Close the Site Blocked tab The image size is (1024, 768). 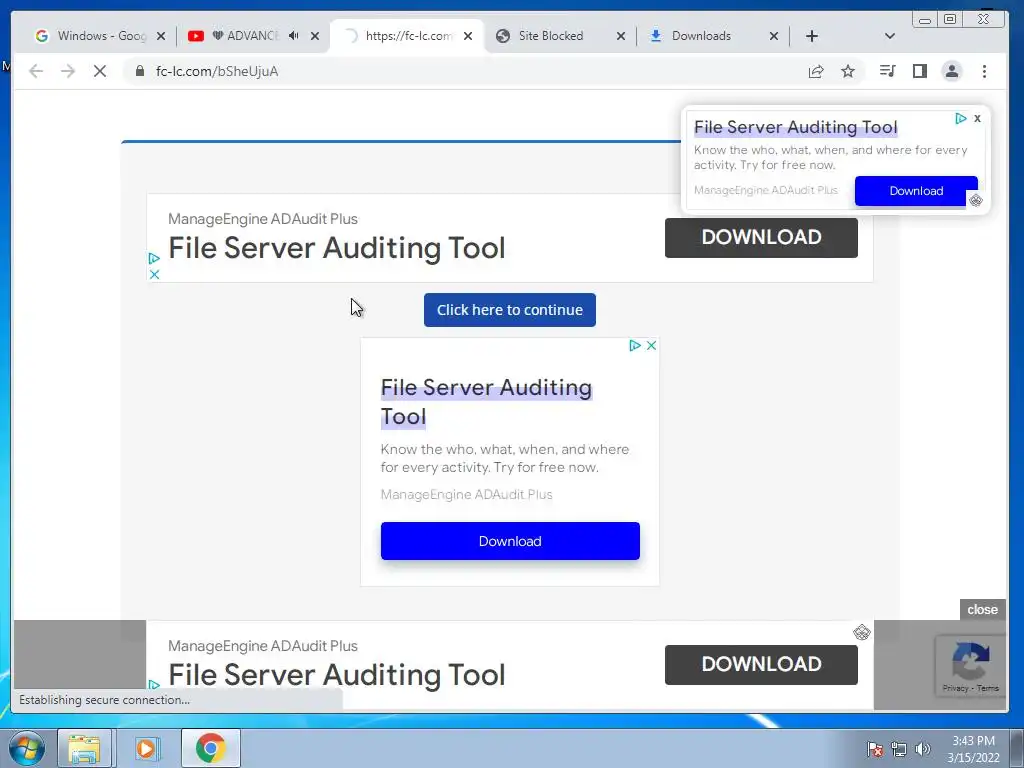[x=620, y=36]
